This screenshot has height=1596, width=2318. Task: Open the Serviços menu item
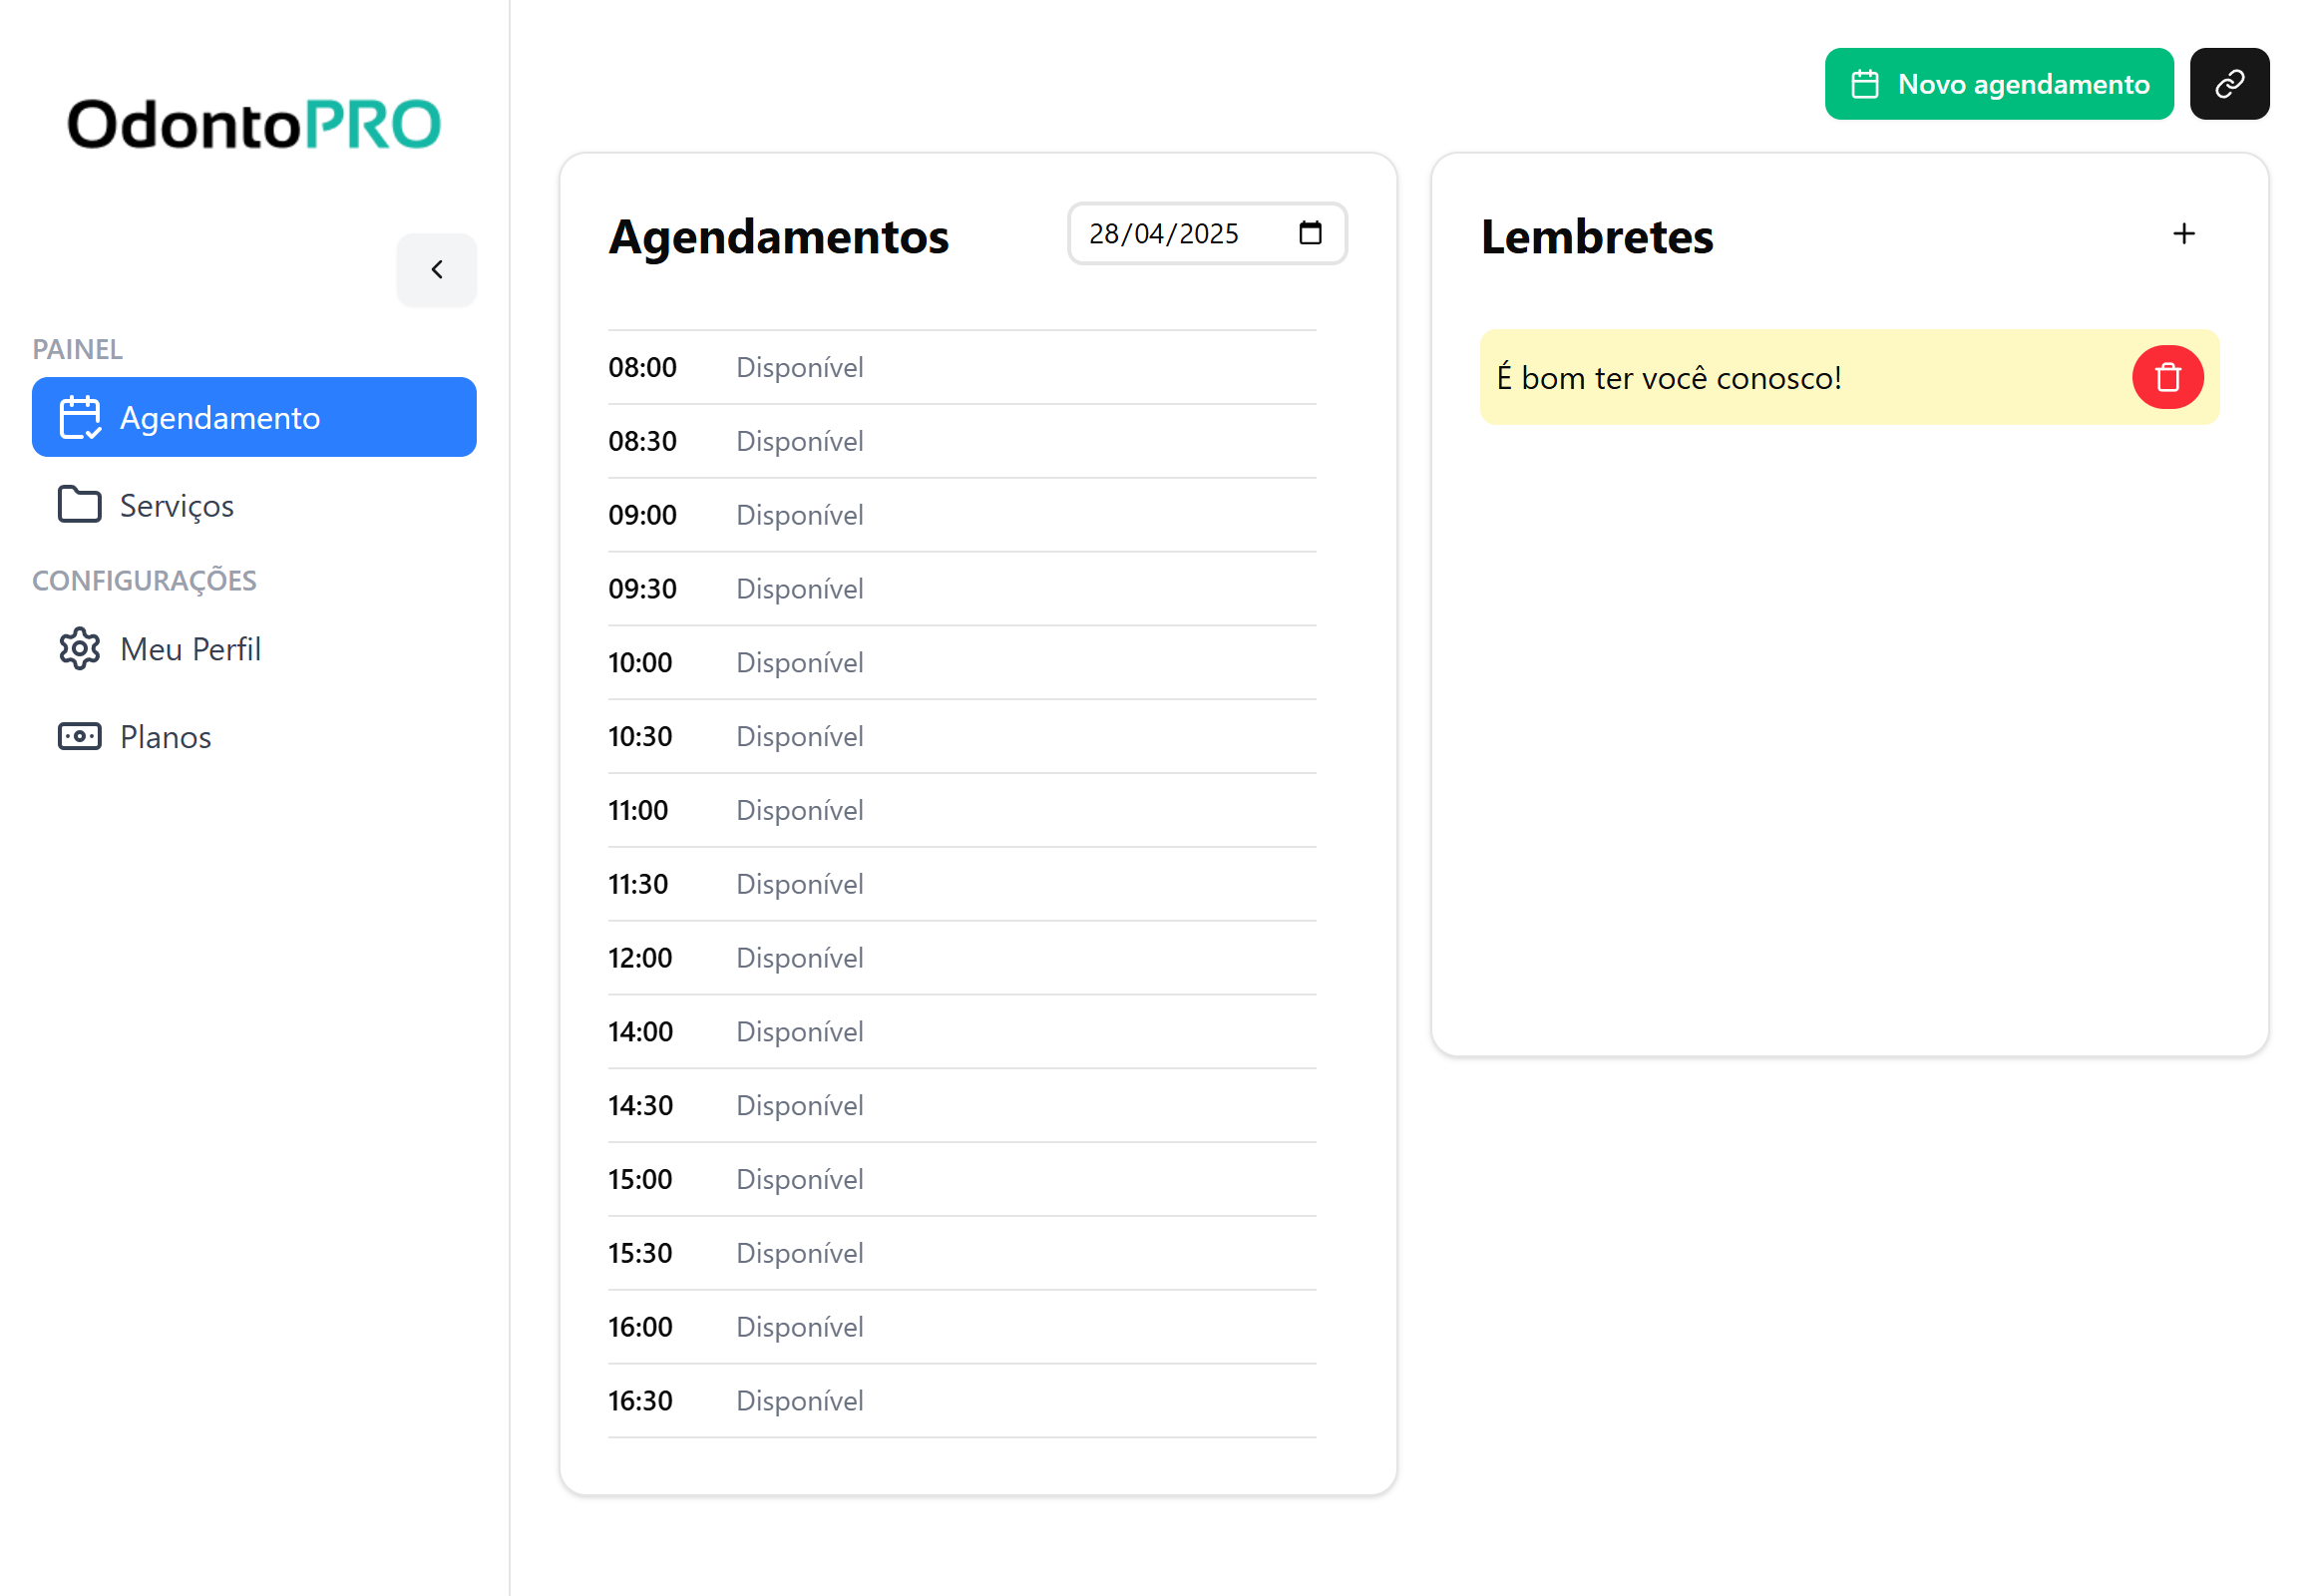click(x=176, y=505)
